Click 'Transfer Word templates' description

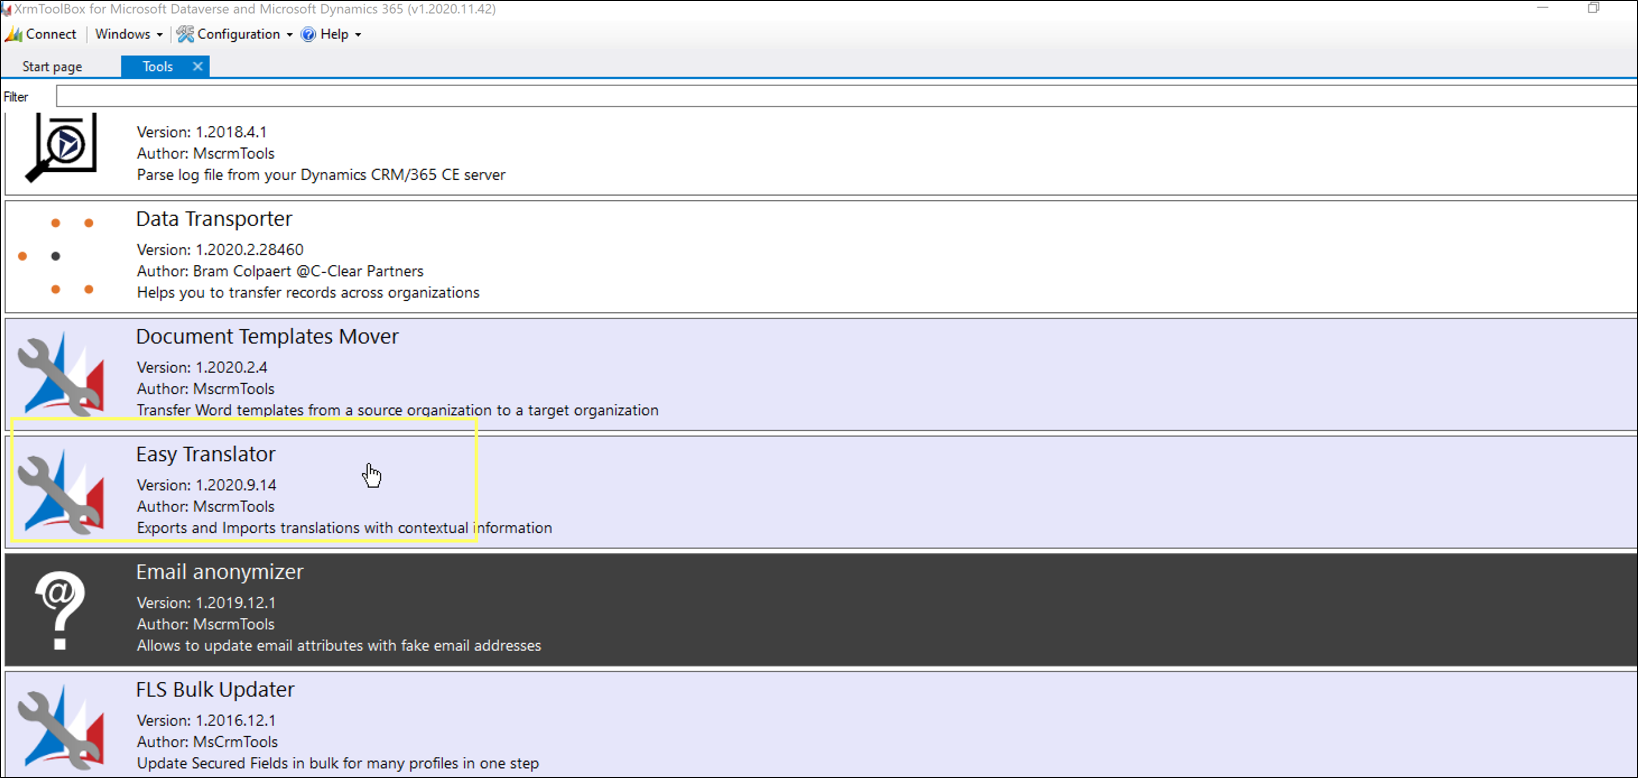[x=397, y=410]
